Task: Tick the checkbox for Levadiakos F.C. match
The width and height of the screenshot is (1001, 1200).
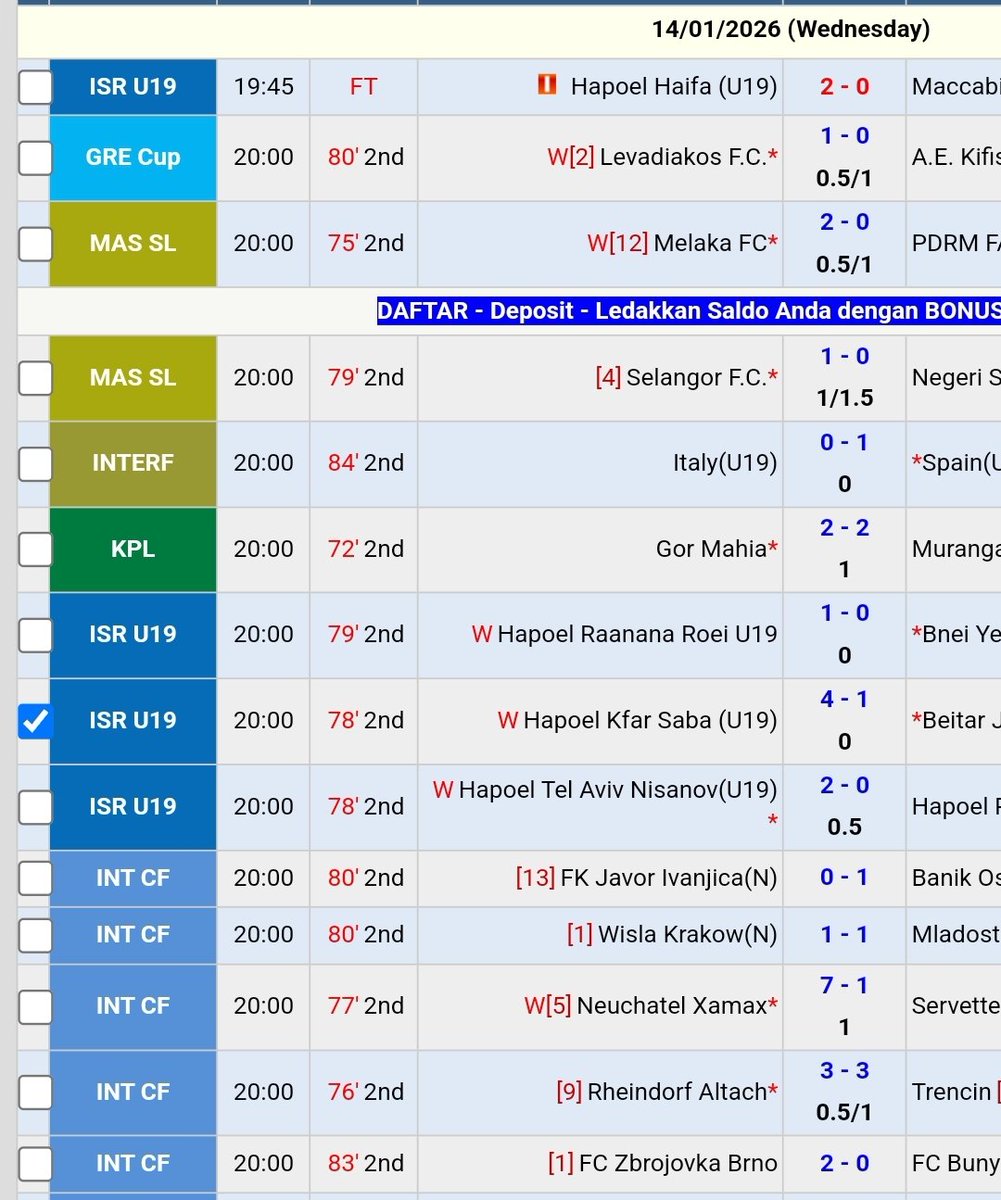Action: [x=35, y=157]
